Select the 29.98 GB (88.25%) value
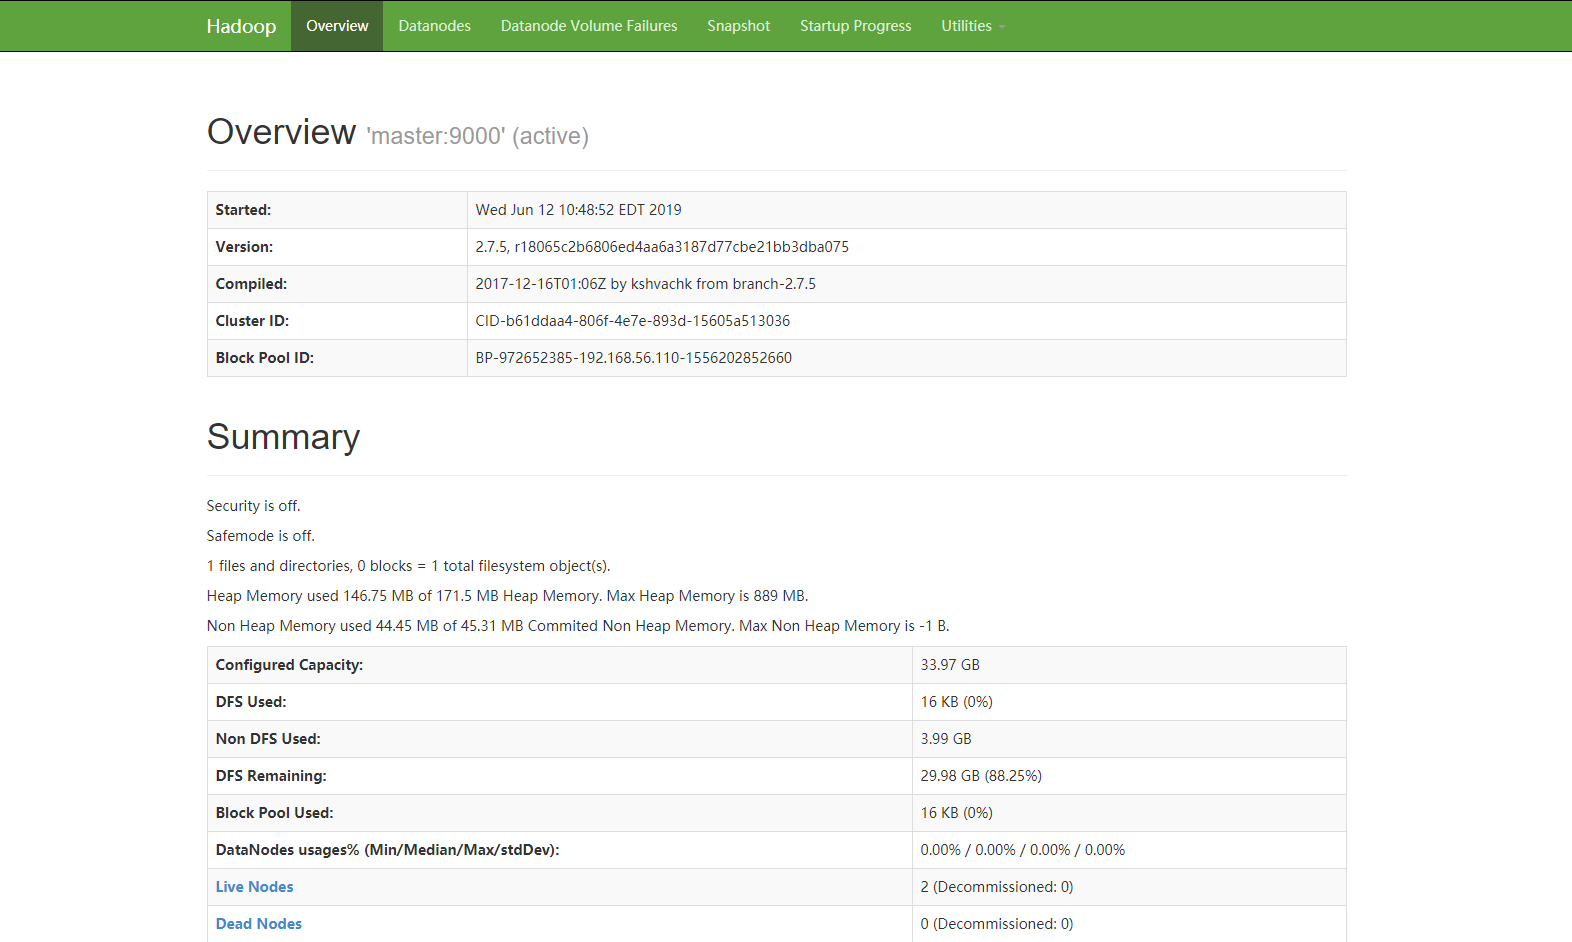This screenshot has height=942, width=1572. tap(981, 776)
